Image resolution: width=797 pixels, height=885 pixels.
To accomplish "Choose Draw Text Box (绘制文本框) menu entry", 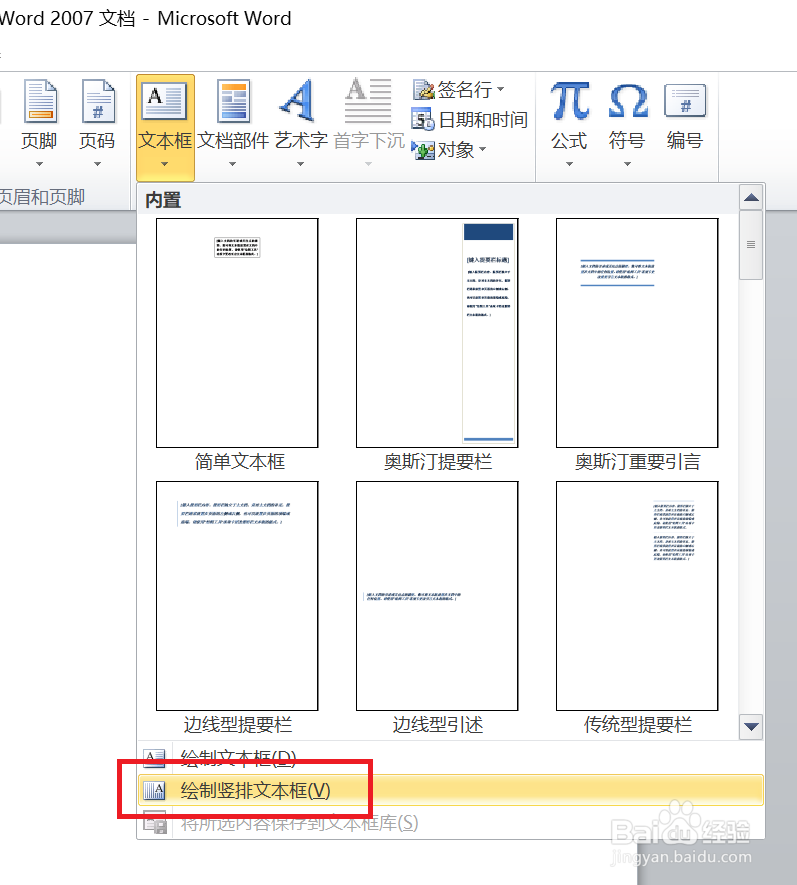I will click(x=450, y=758).
